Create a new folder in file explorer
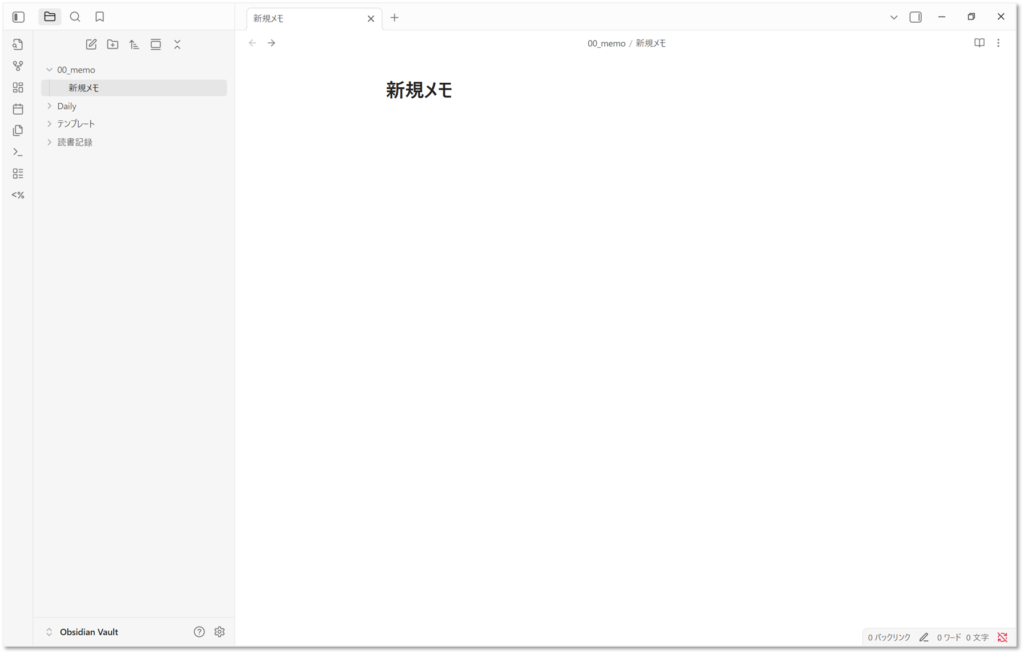Image resolution: width=1024 pixels, height=654 pixels. (112, 44)
